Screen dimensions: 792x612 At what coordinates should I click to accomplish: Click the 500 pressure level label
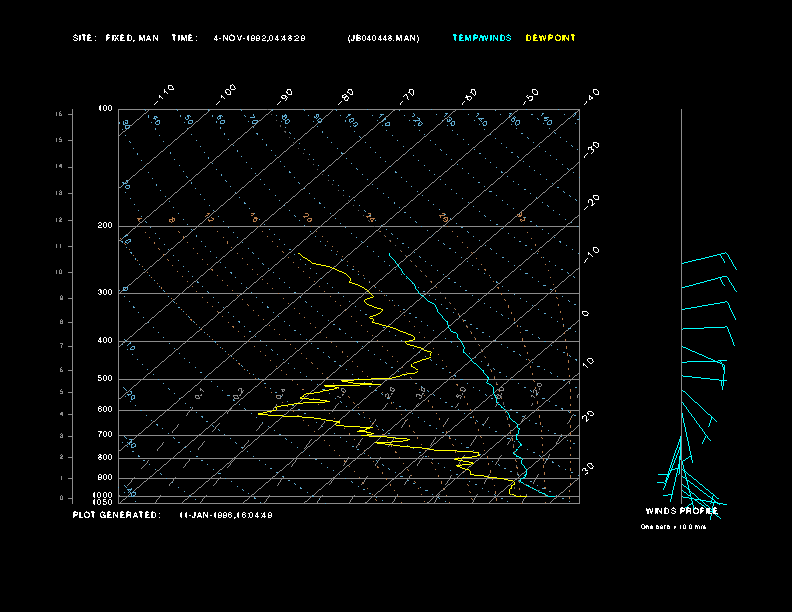(105, 378)
